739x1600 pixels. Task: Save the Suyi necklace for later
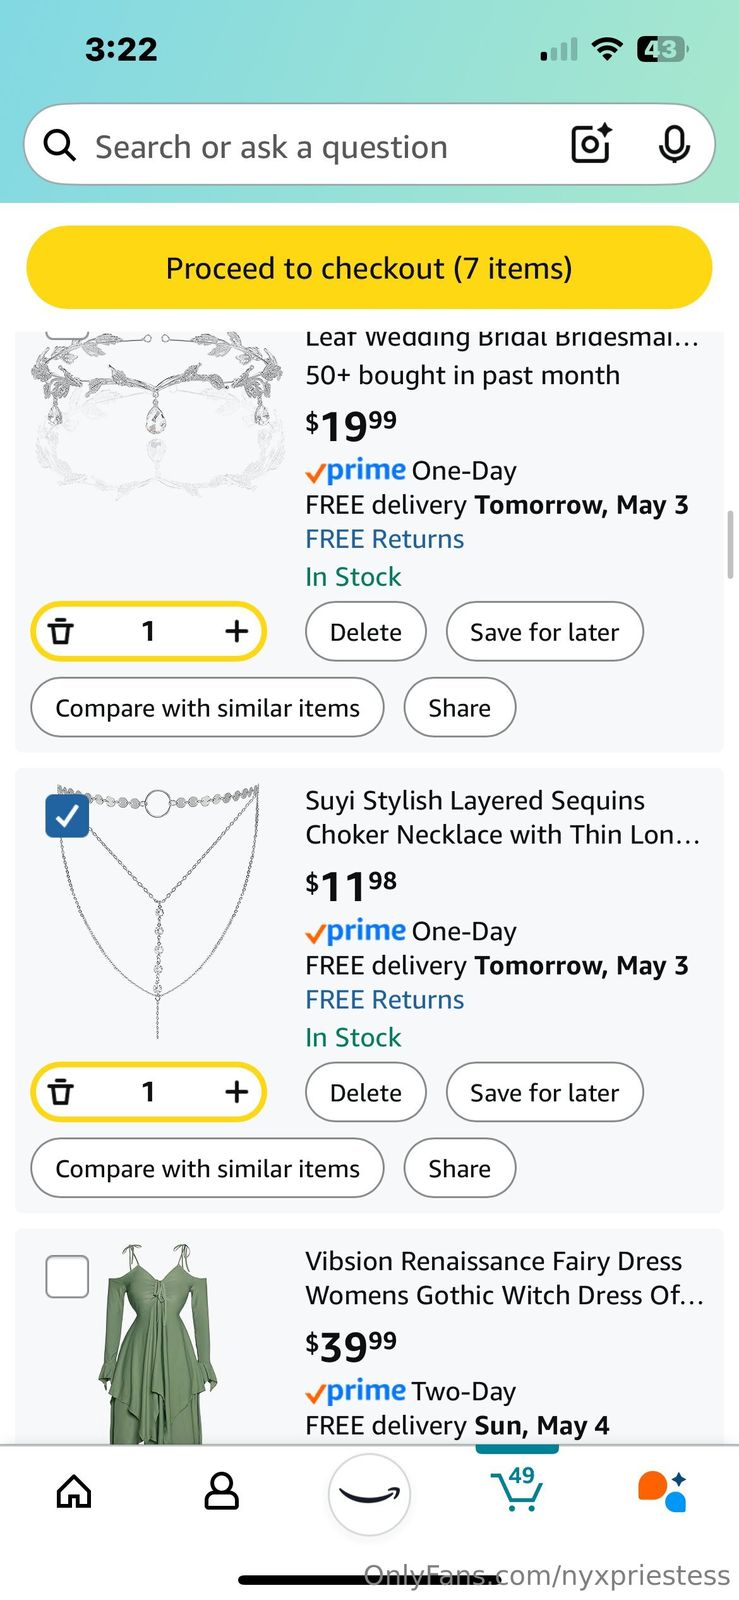pyautogui.click(x=544, y=1093)
